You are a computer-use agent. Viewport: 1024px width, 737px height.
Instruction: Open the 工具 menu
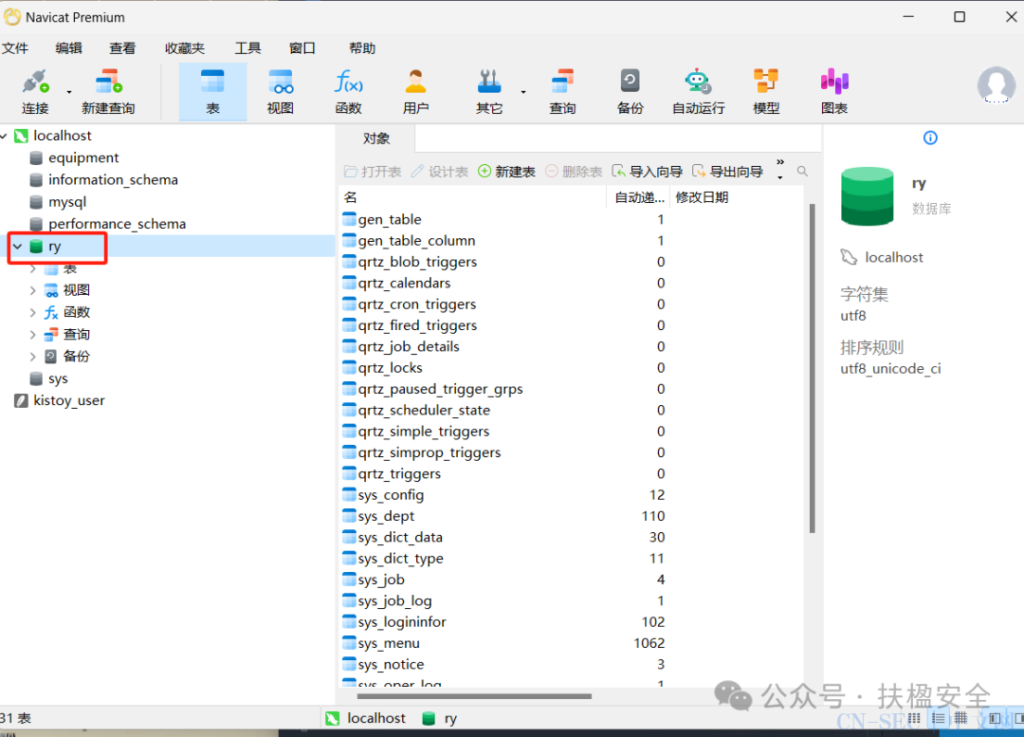(248, 48)
